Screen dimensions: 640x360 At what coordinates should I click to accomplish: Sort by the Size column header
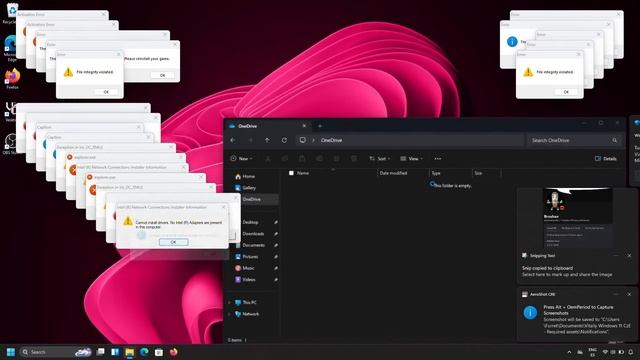coord(478,173)
